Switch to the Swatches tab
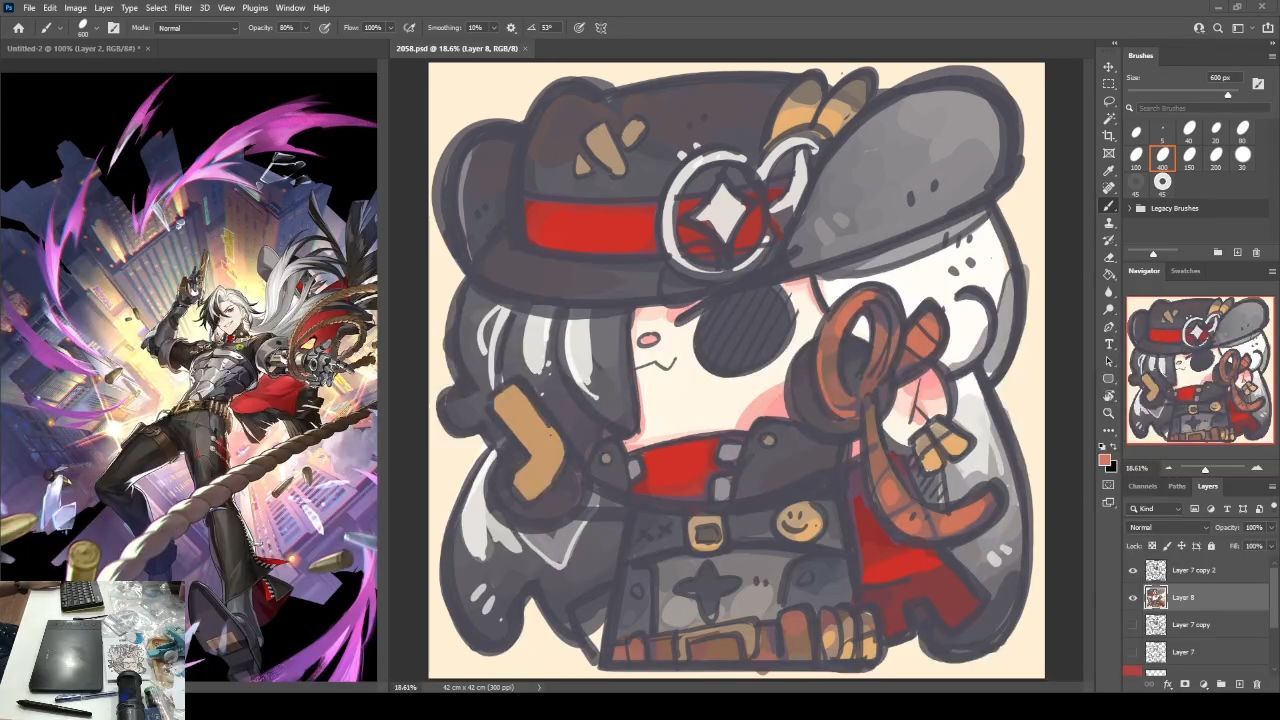 (x=1186, y=271)
